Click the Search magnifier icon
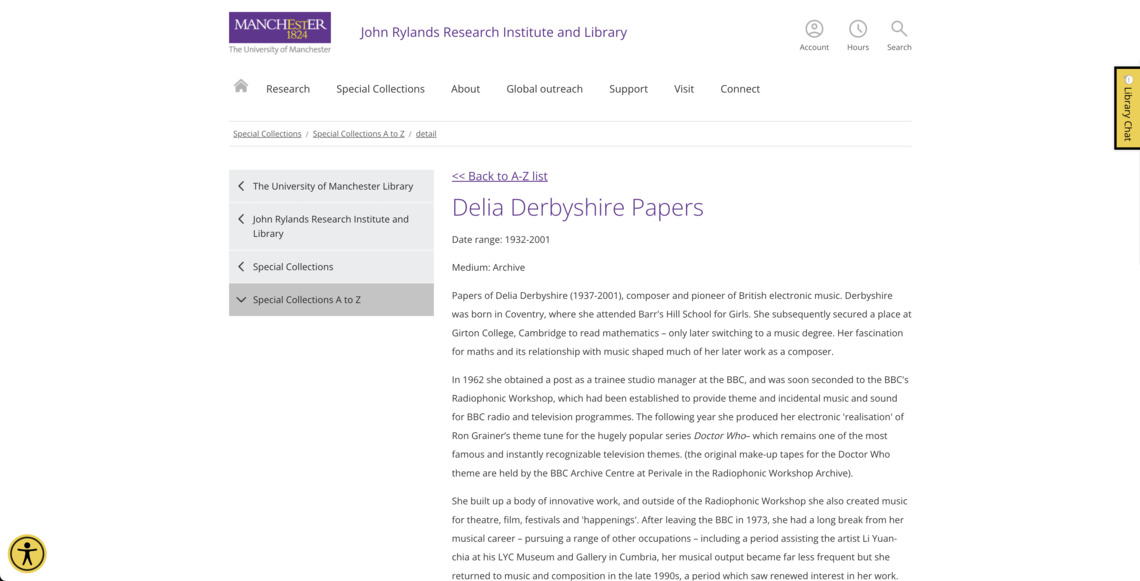The height and width of the screenshot is (581, 1140). coord(899,30)
